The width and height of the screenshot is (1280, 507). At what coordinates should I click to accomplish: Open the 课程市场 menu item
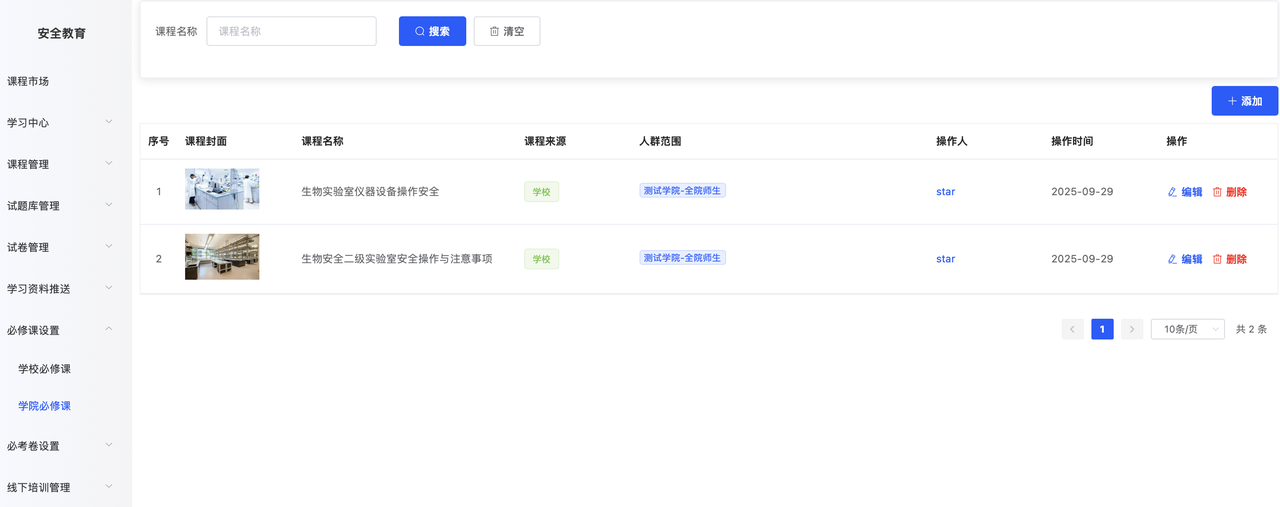point(28,81)
